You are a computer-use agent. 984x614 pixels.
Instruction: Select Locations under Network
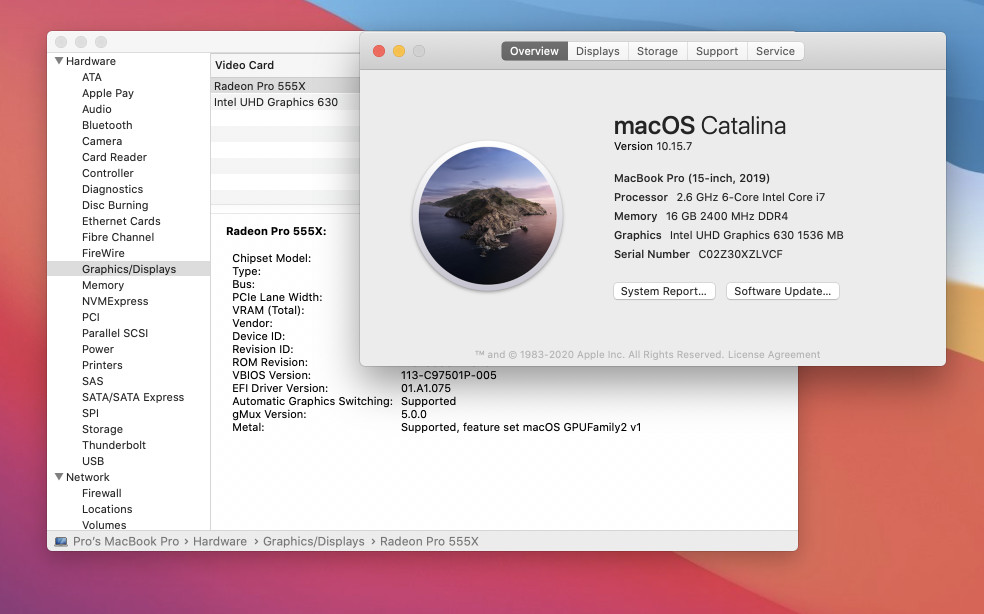107,509
